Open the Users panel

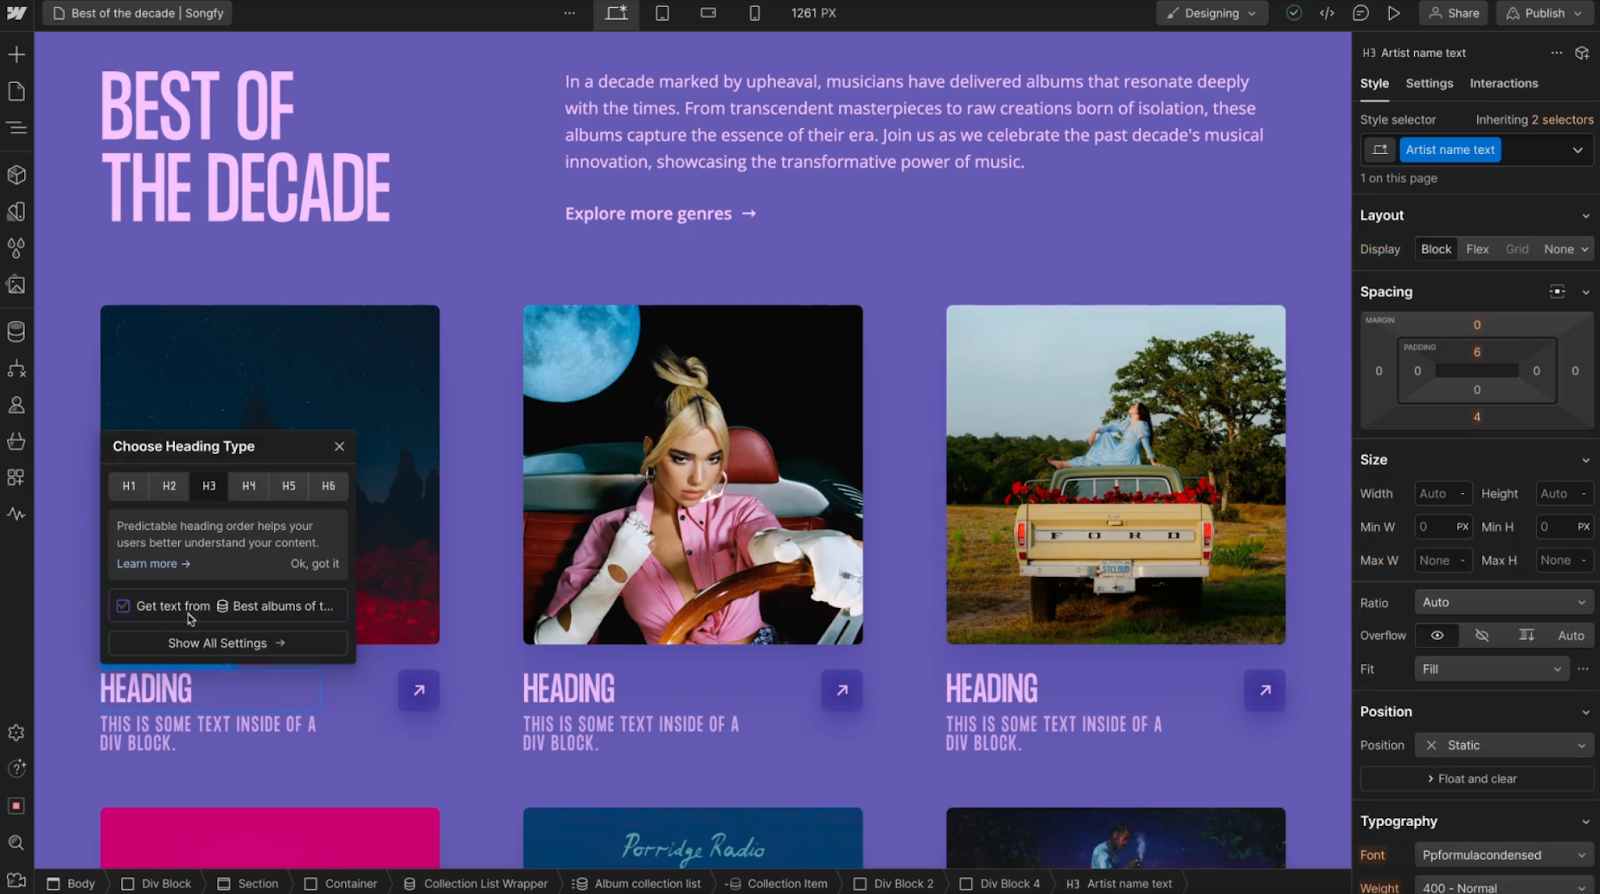(x=16, y=405)
